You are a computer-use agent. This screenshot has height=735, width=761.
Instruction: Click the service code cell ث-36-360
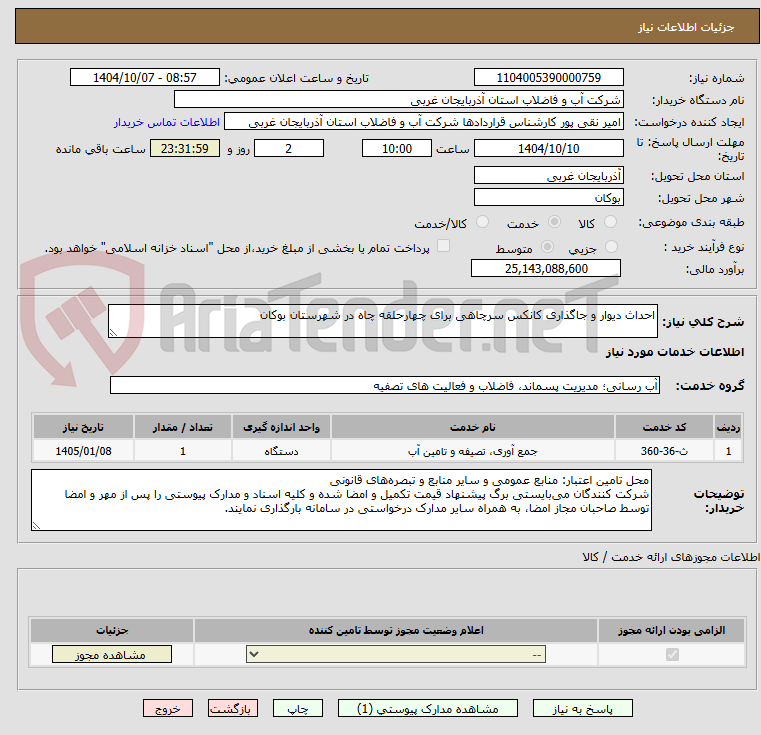pyautogui.click(x=664, y=451)
